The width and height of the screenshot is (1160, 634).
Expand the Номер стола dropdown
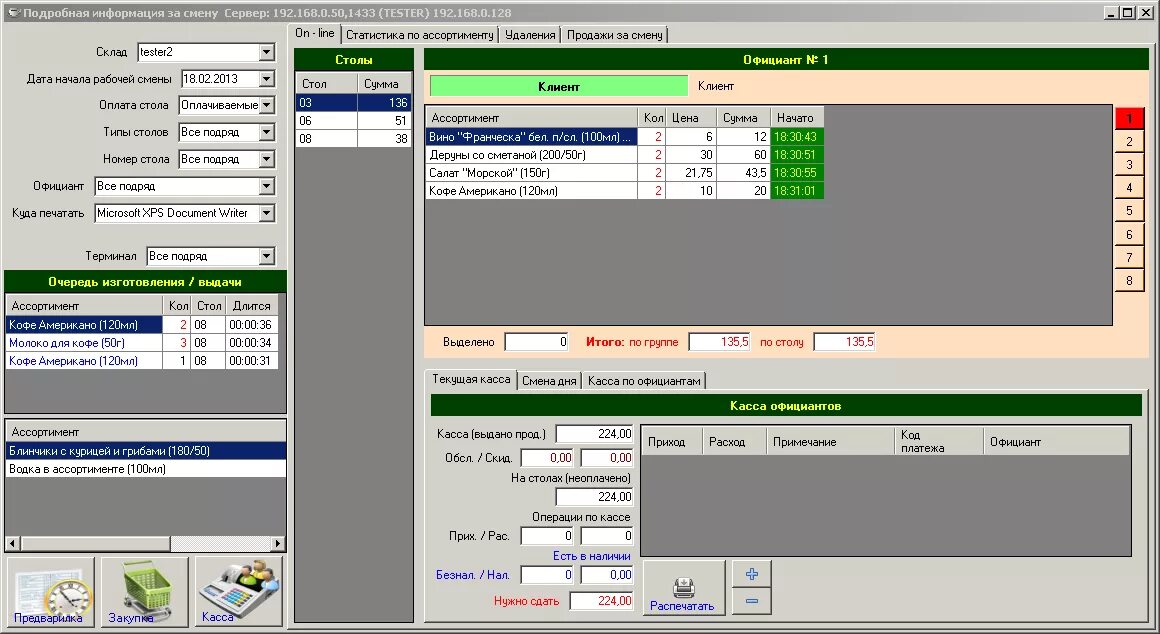pos(267,159)
